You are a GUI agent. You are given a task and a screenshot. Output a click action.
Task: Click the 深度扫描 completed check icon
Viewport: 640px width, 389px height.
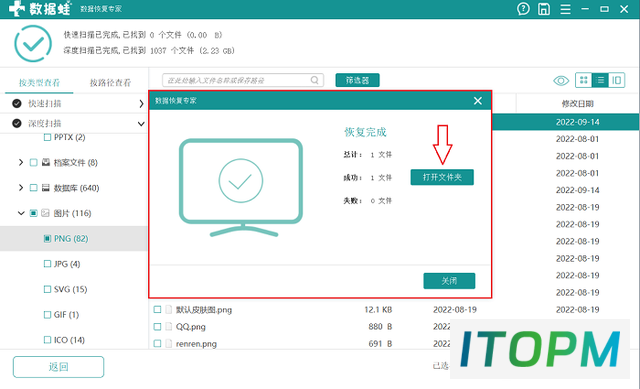pyautogui.click(x=17, y=123)
